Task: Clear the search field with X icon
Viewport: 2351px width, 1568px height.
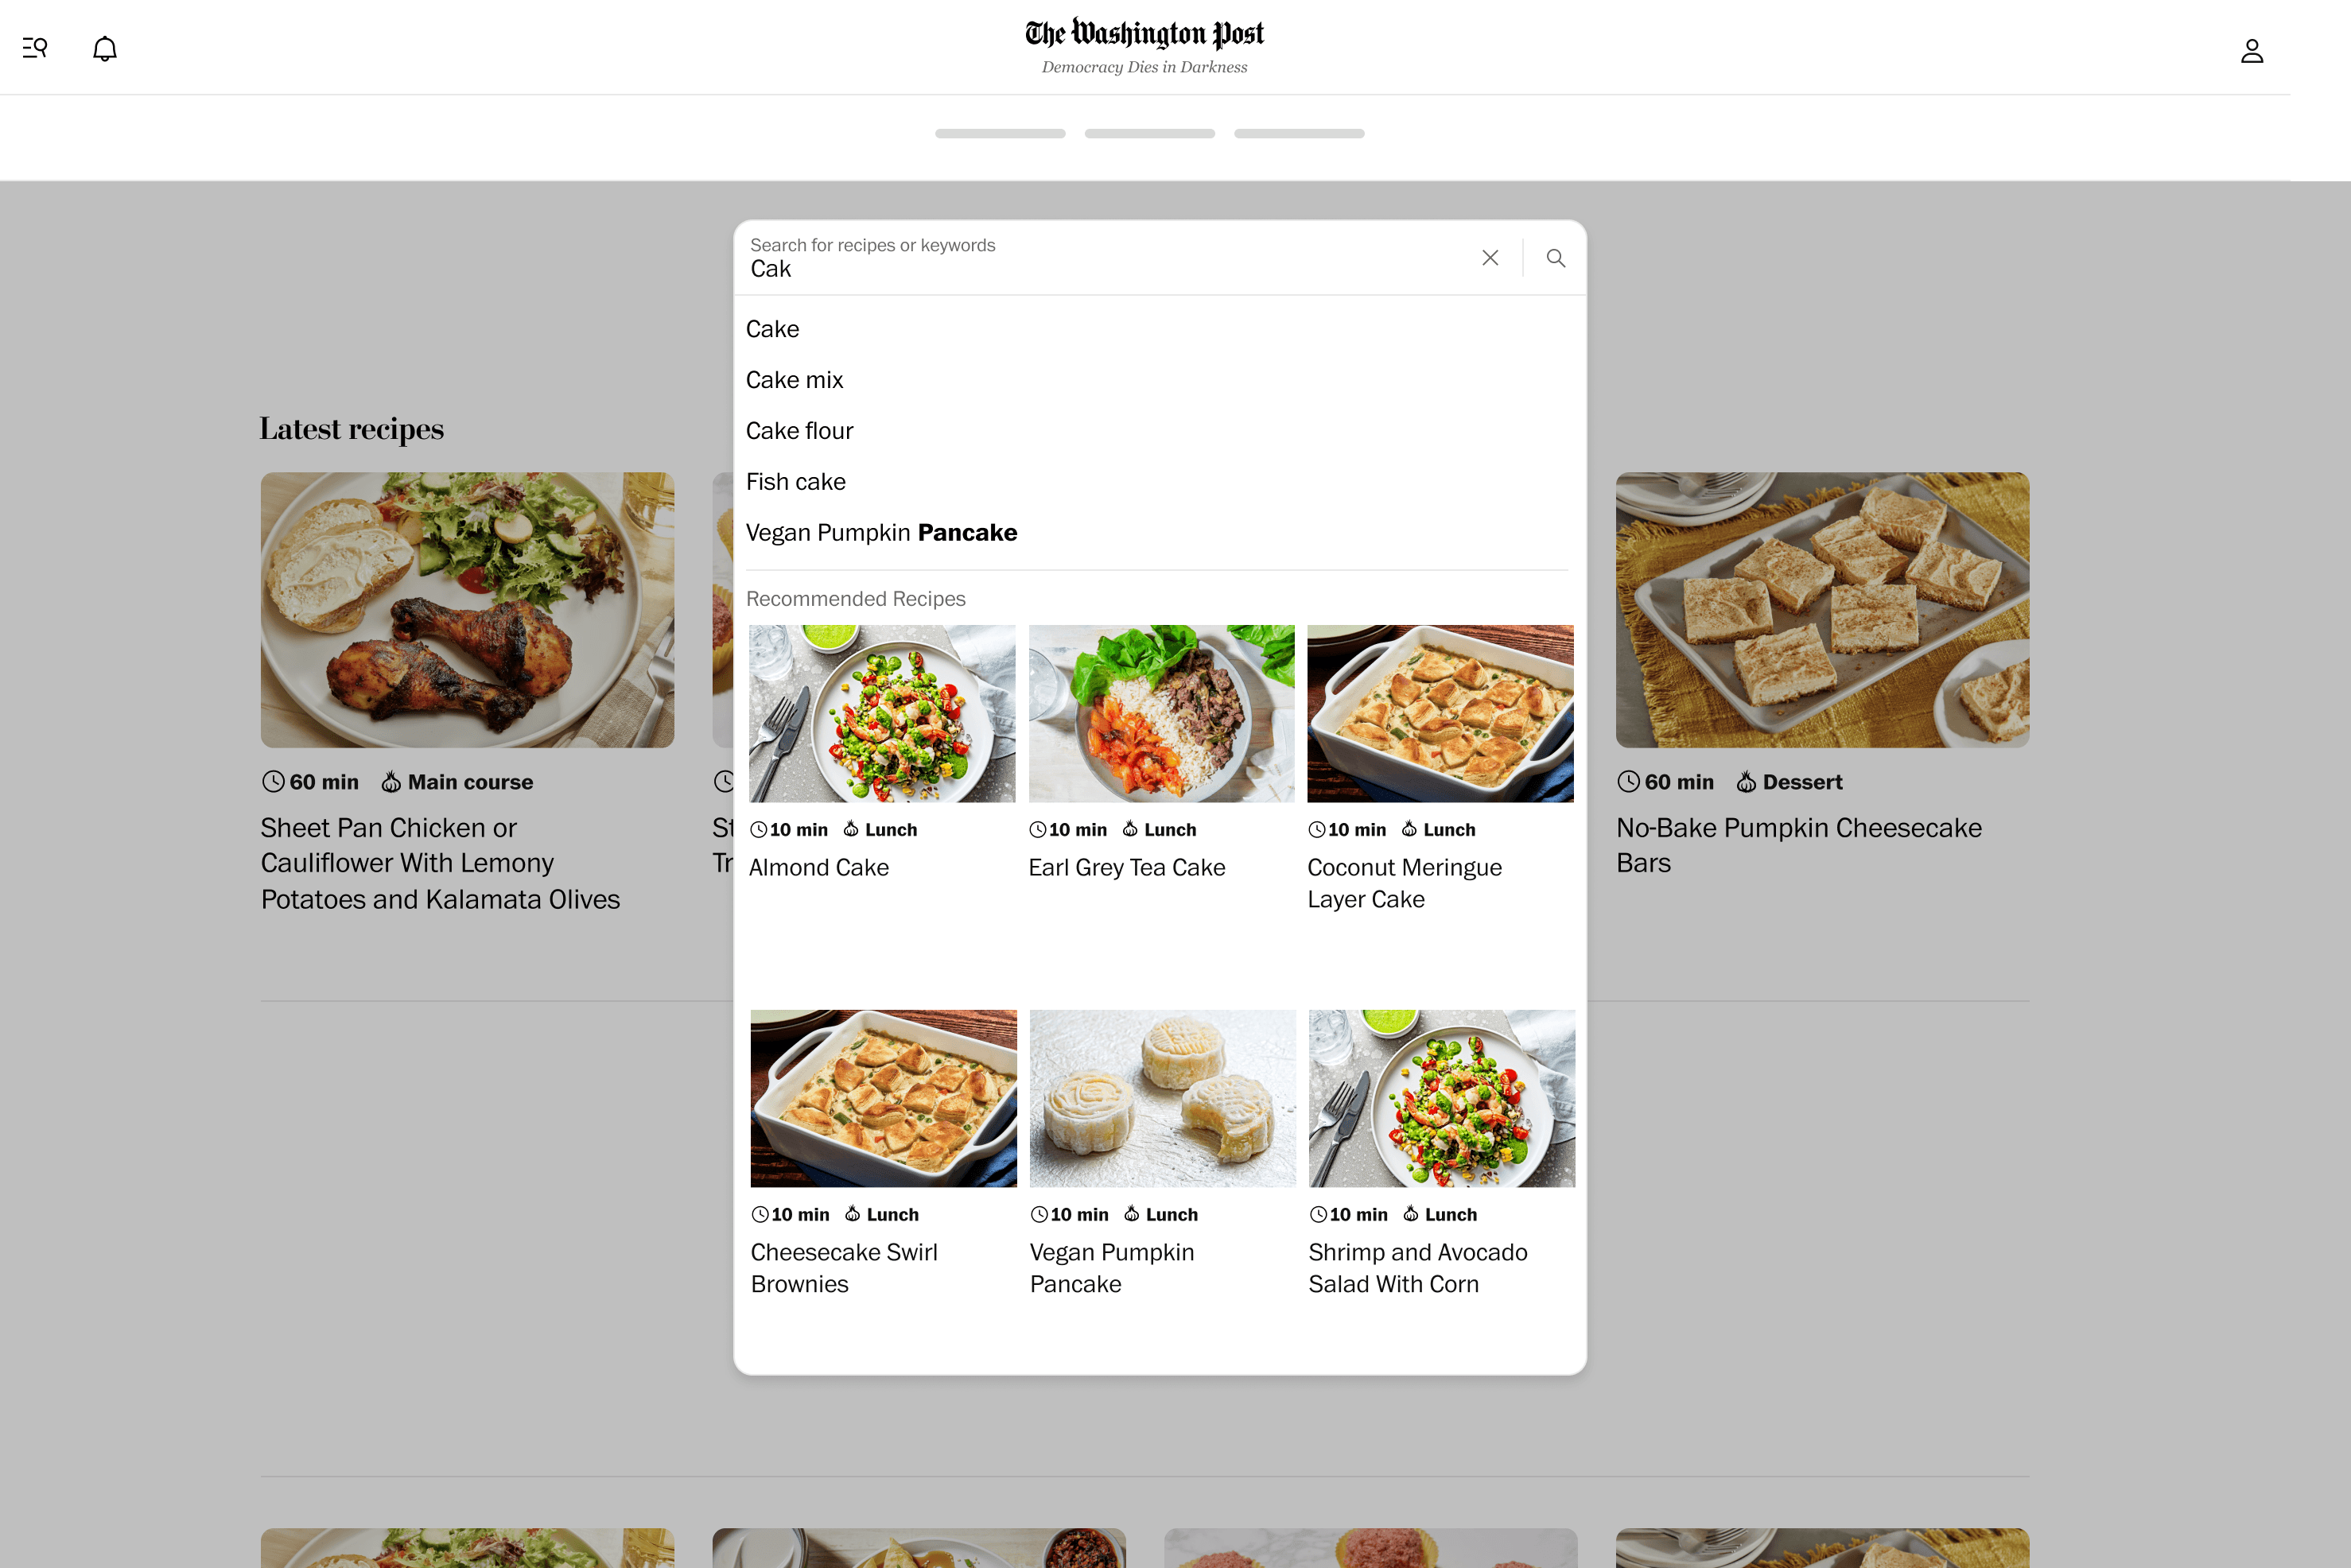Action: coord(1490,258)
